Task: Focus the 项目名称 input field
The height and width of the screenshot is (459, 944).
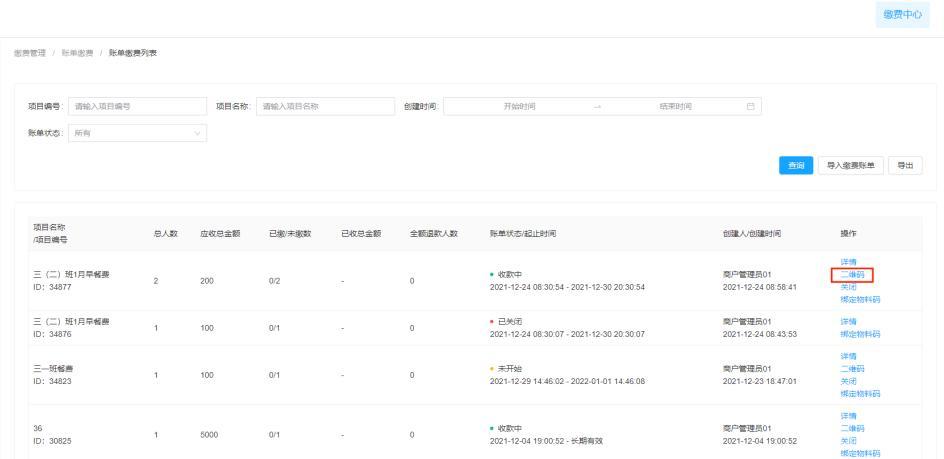Action: [325, 107]
